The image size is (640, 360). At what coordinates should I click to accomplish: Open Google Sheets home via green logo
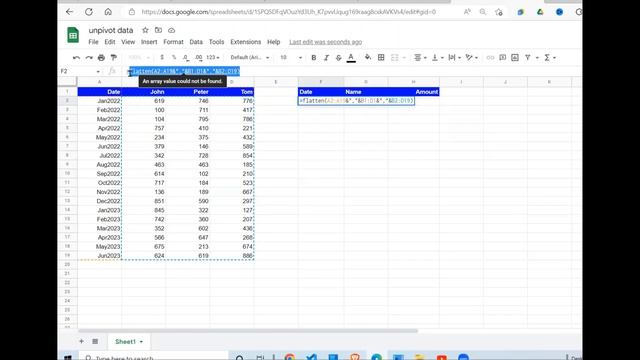tap(73, 35)
